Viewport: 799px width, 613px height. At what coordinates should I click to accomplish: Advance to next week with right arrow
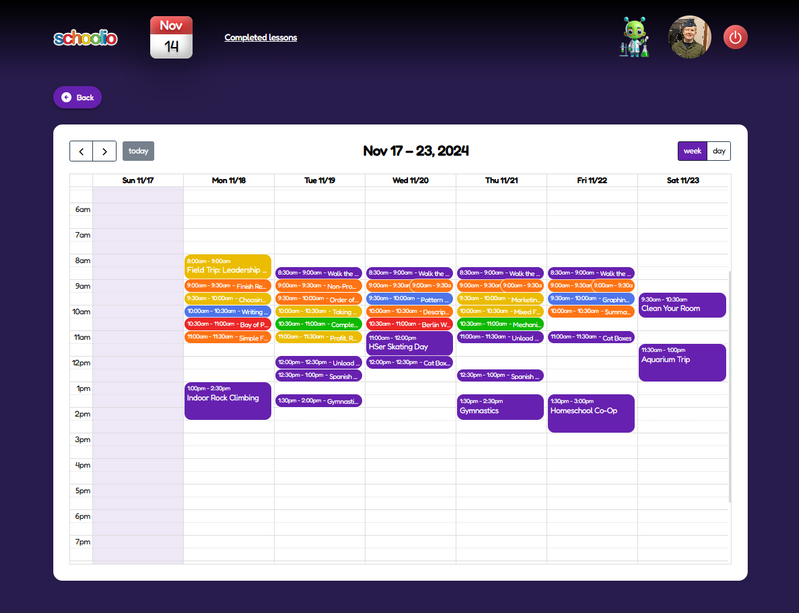[x=105, y=151]
